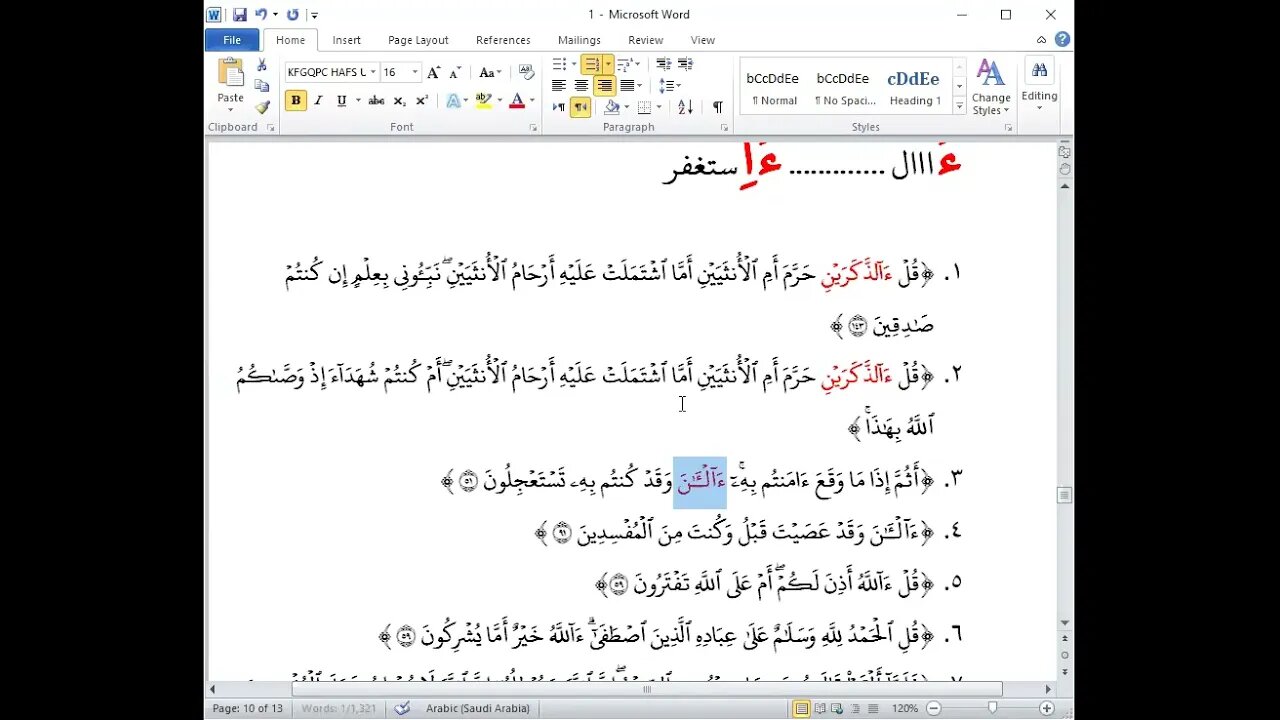Click Redo in Quick Access toolbar
The height and width of the screenshot is (720, 1280).
pos(293,15)
